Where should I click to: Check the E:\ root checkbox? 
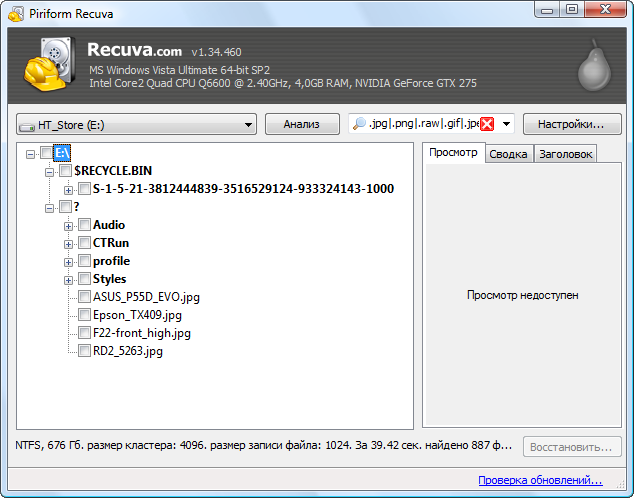tap(46, 153)
